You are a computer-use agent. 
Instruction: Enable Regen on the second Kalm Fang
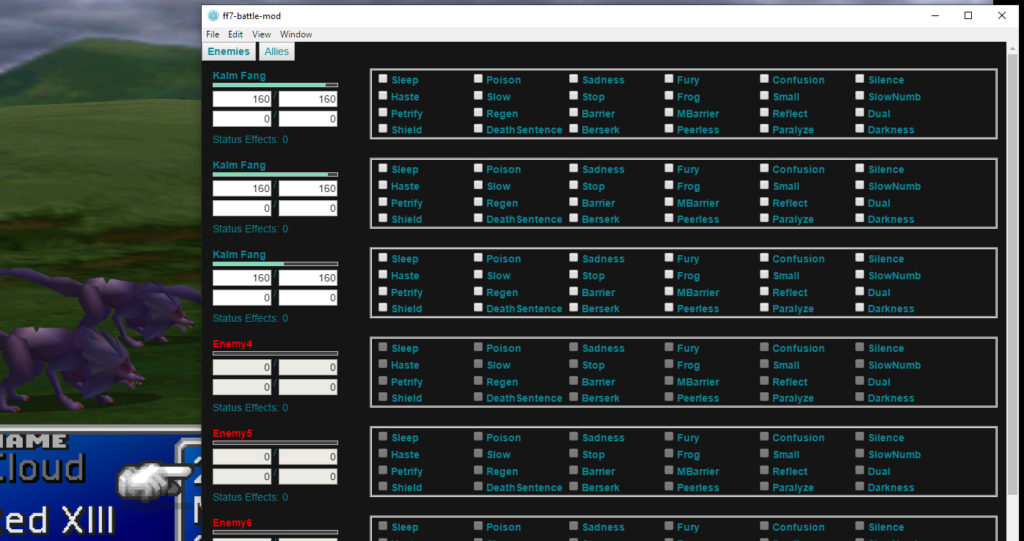[x=478, y=202]
